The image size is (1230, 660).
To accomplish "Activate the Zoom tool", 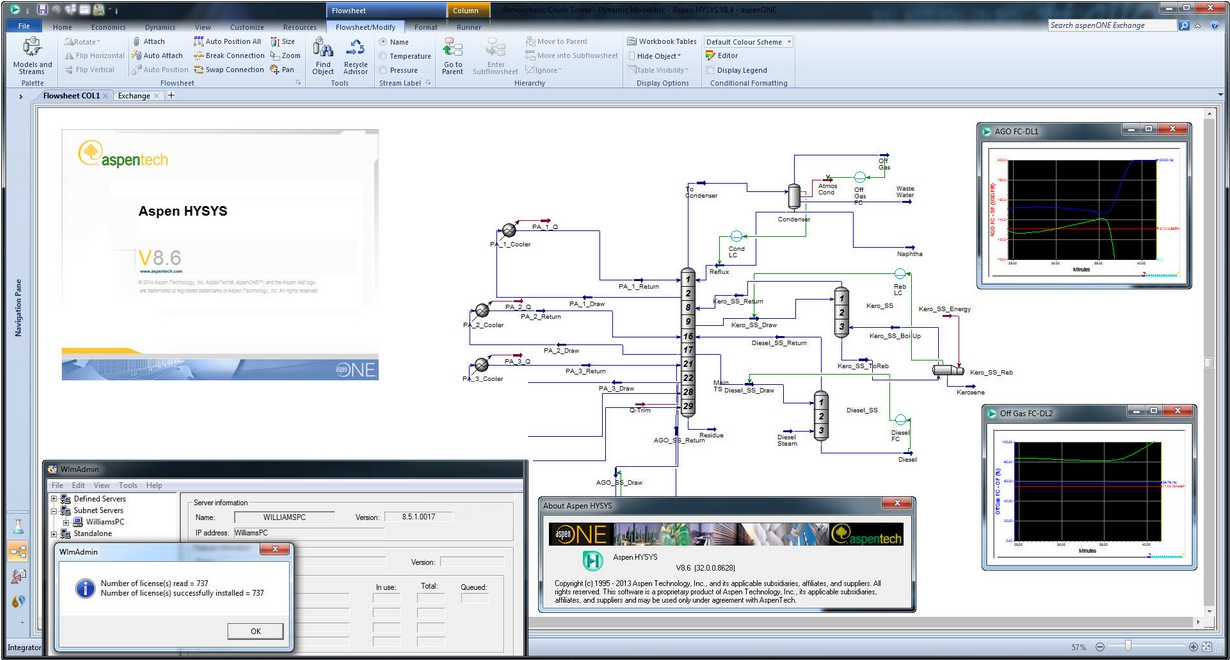I will (x=285, y=56).
